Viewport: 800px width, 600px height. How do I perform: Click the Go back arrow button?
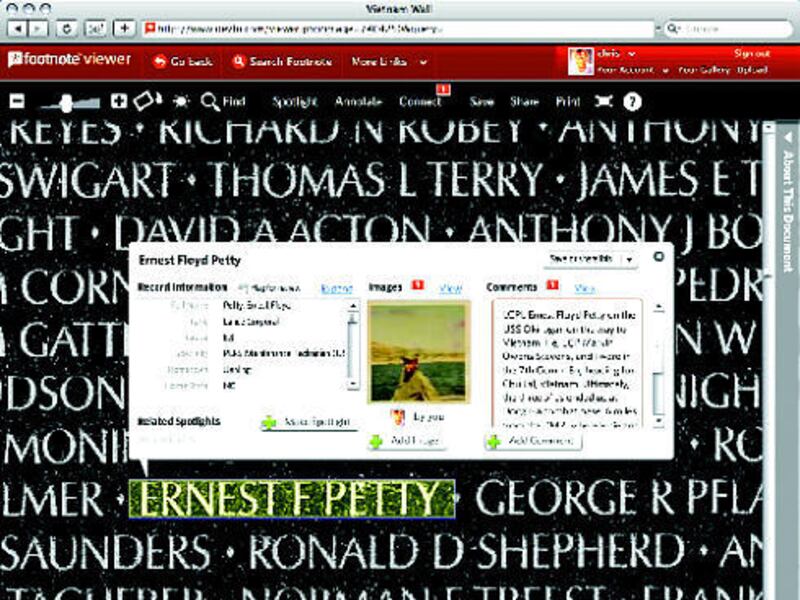[183, 62]
